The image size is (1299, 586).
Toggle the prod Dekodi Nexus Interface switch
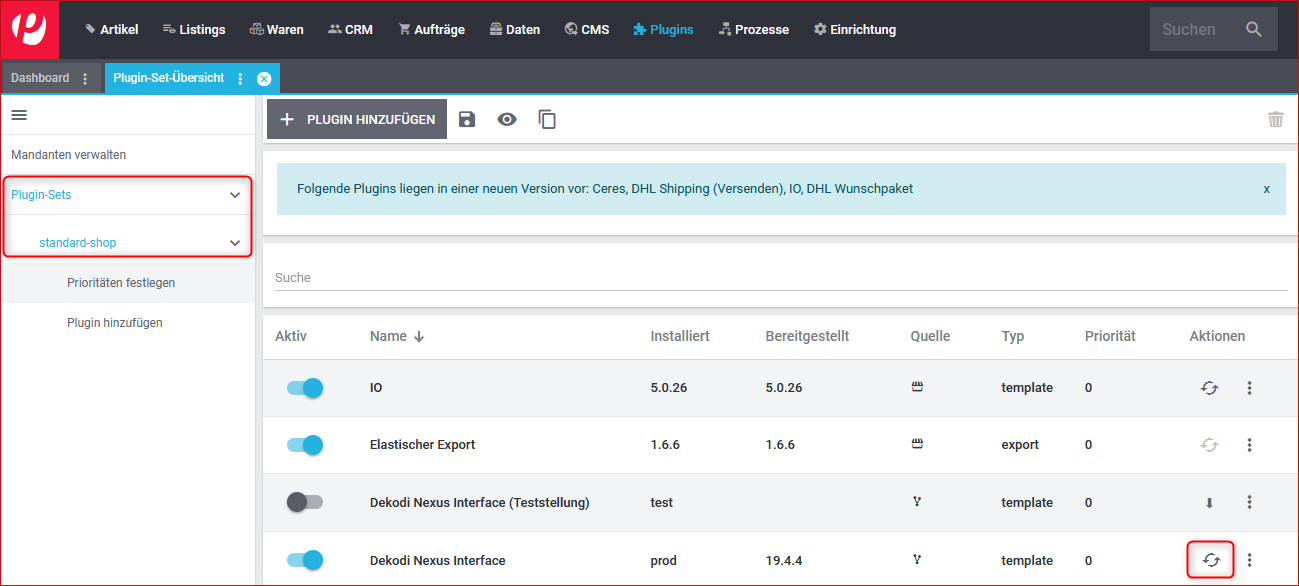pyautogui.click(x=305, y=560)
